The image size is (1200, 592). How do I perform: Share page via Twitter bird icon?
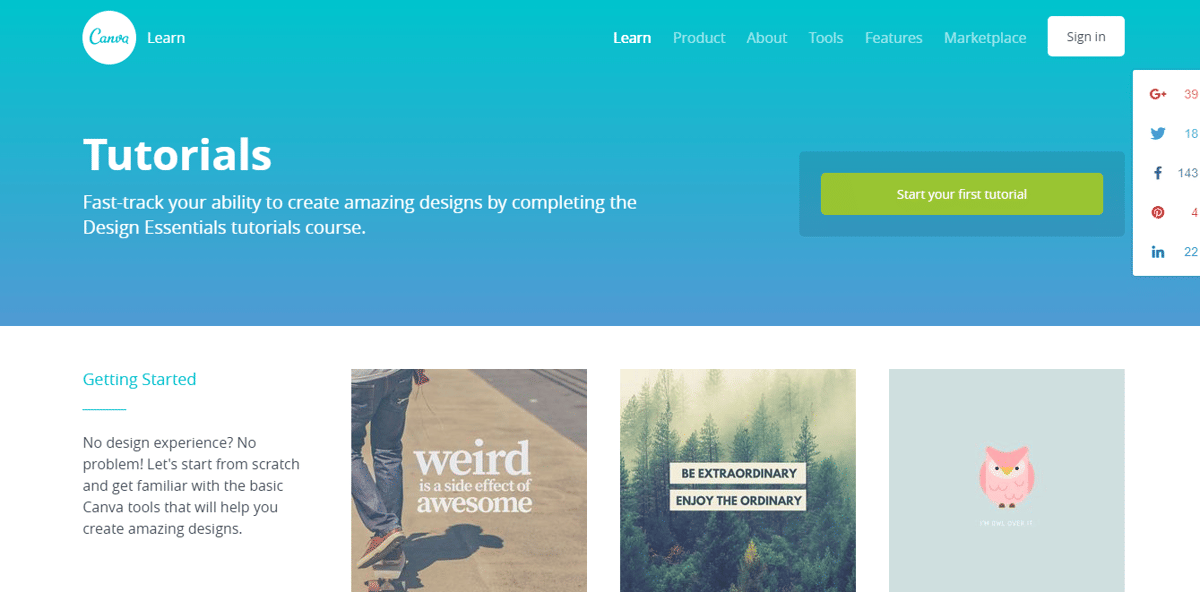[1158, 133]
